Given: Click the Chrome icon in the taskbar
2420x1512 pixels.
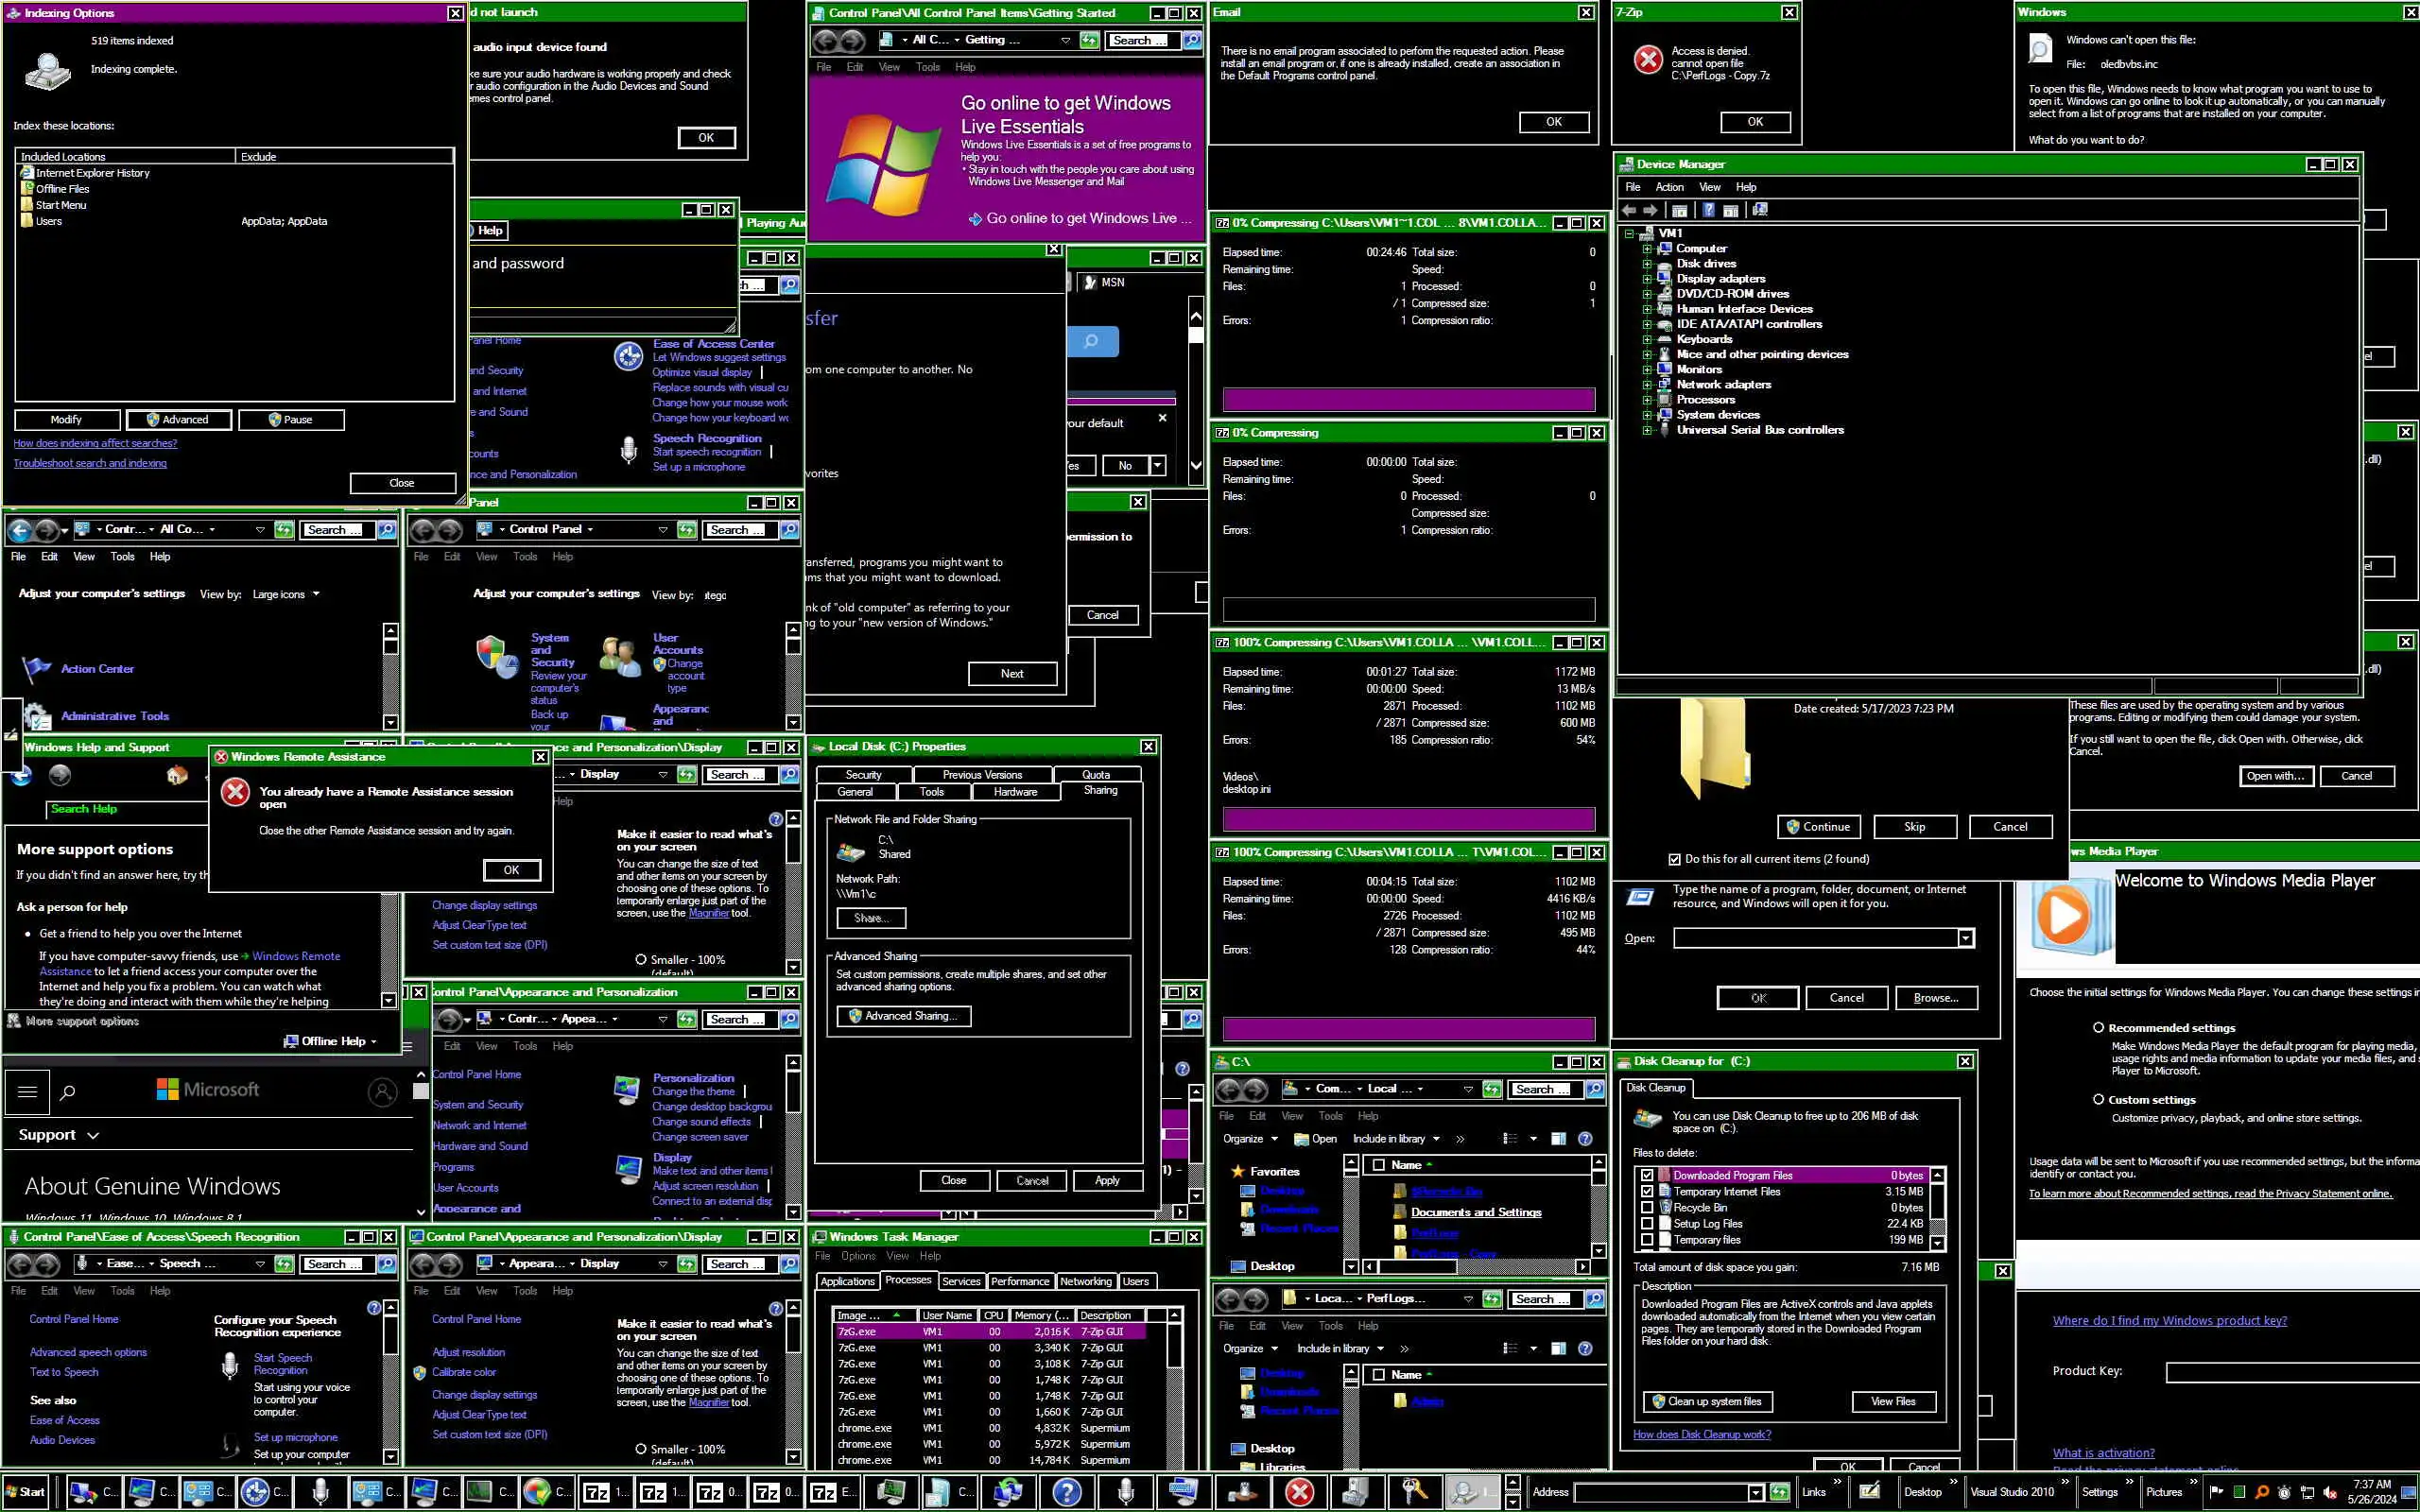Looking at the screenshot, I should pos(537,1491).
